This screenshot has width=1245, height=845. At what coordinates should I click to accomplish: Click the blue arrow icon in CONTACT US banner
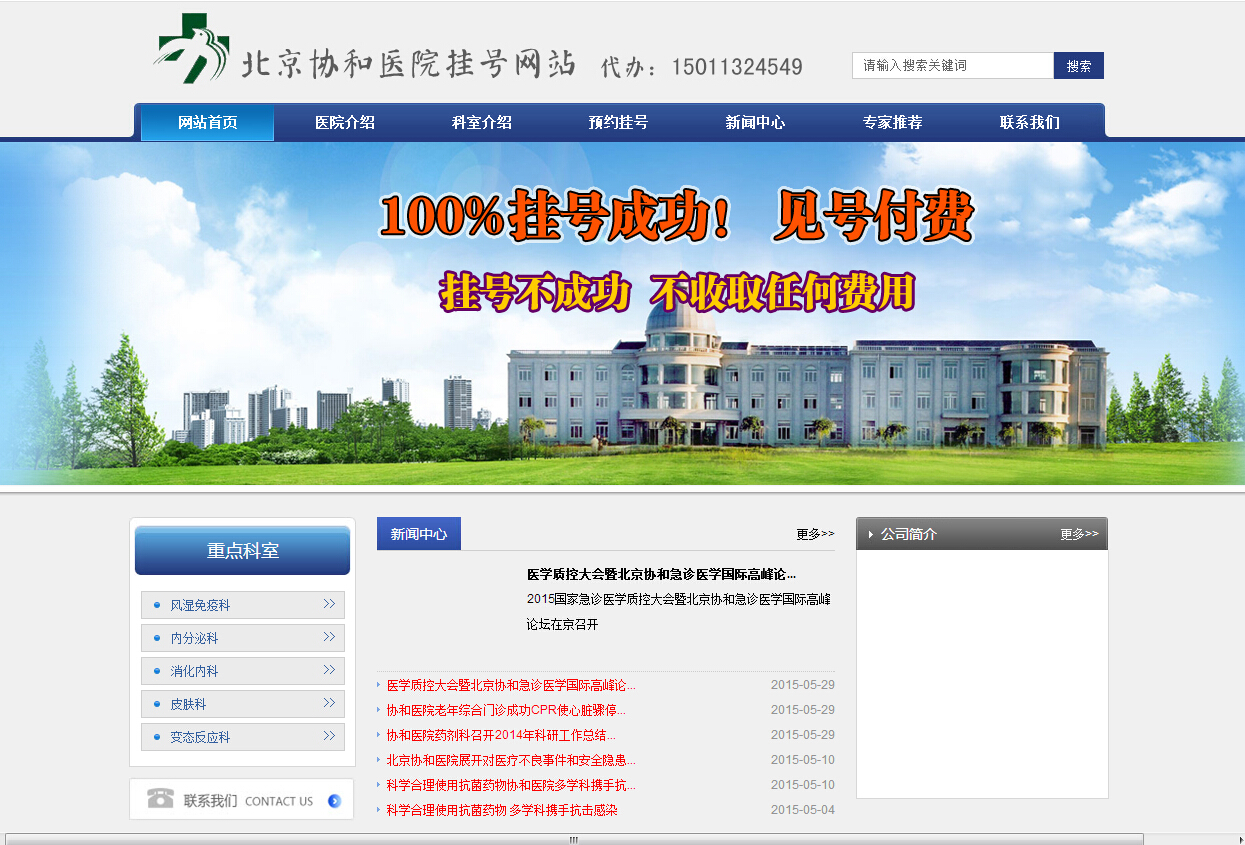(335, 801)
